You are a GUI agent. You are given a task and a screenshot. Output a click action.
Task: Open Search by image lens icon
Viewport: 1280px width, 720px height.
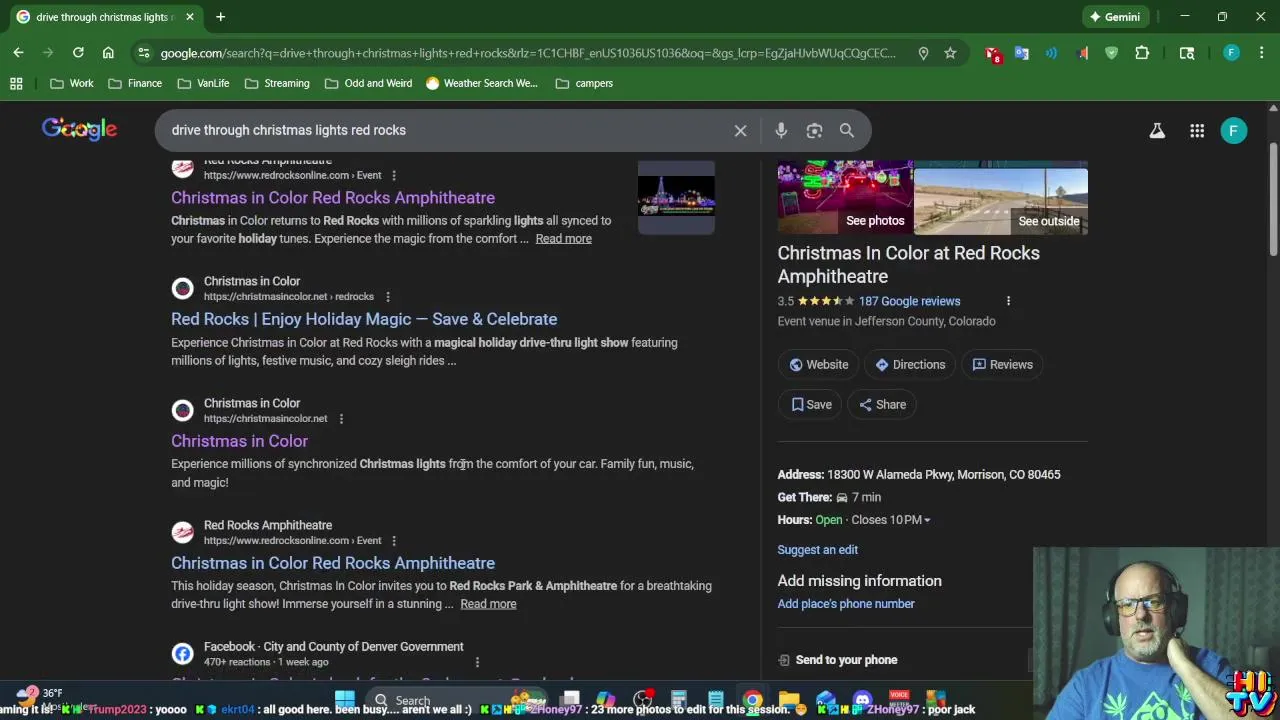pos(814,130)
